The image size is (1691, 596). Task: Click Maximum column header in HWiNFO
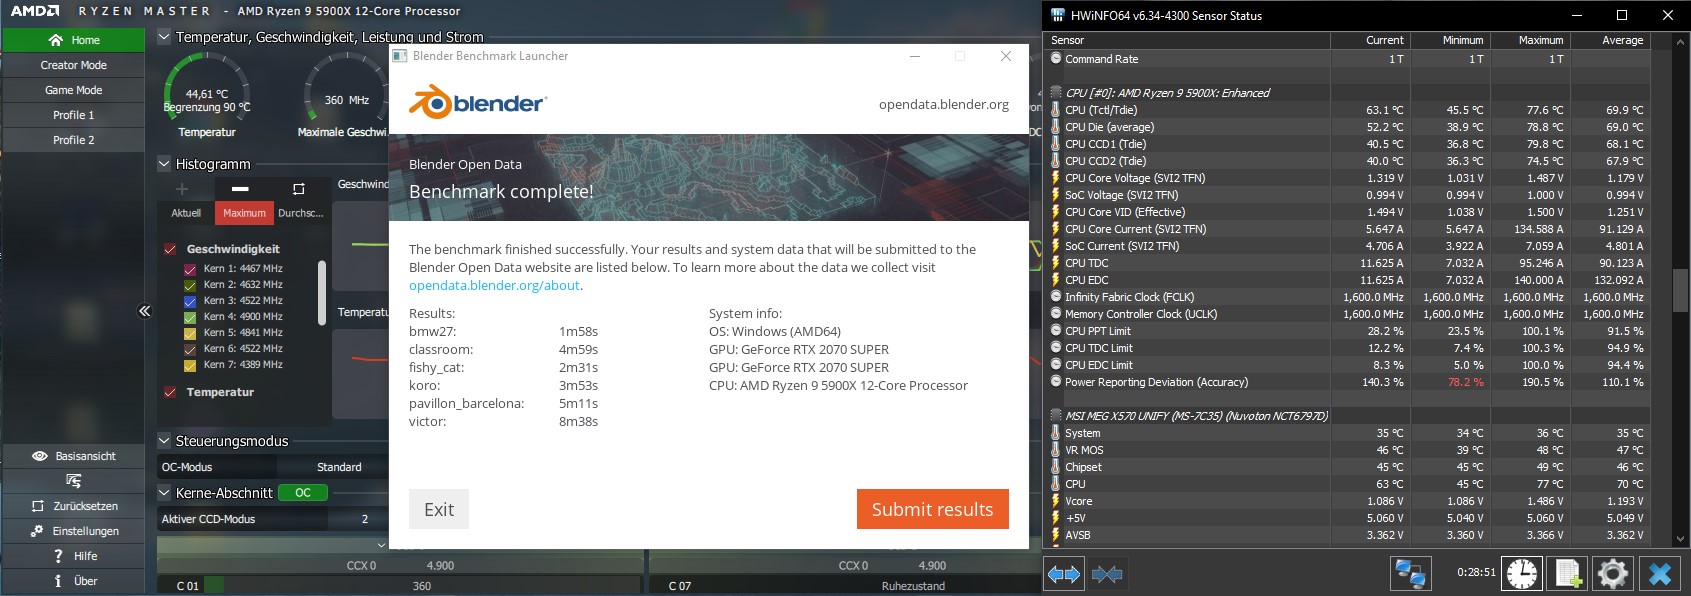click(x=1530, y=40)
